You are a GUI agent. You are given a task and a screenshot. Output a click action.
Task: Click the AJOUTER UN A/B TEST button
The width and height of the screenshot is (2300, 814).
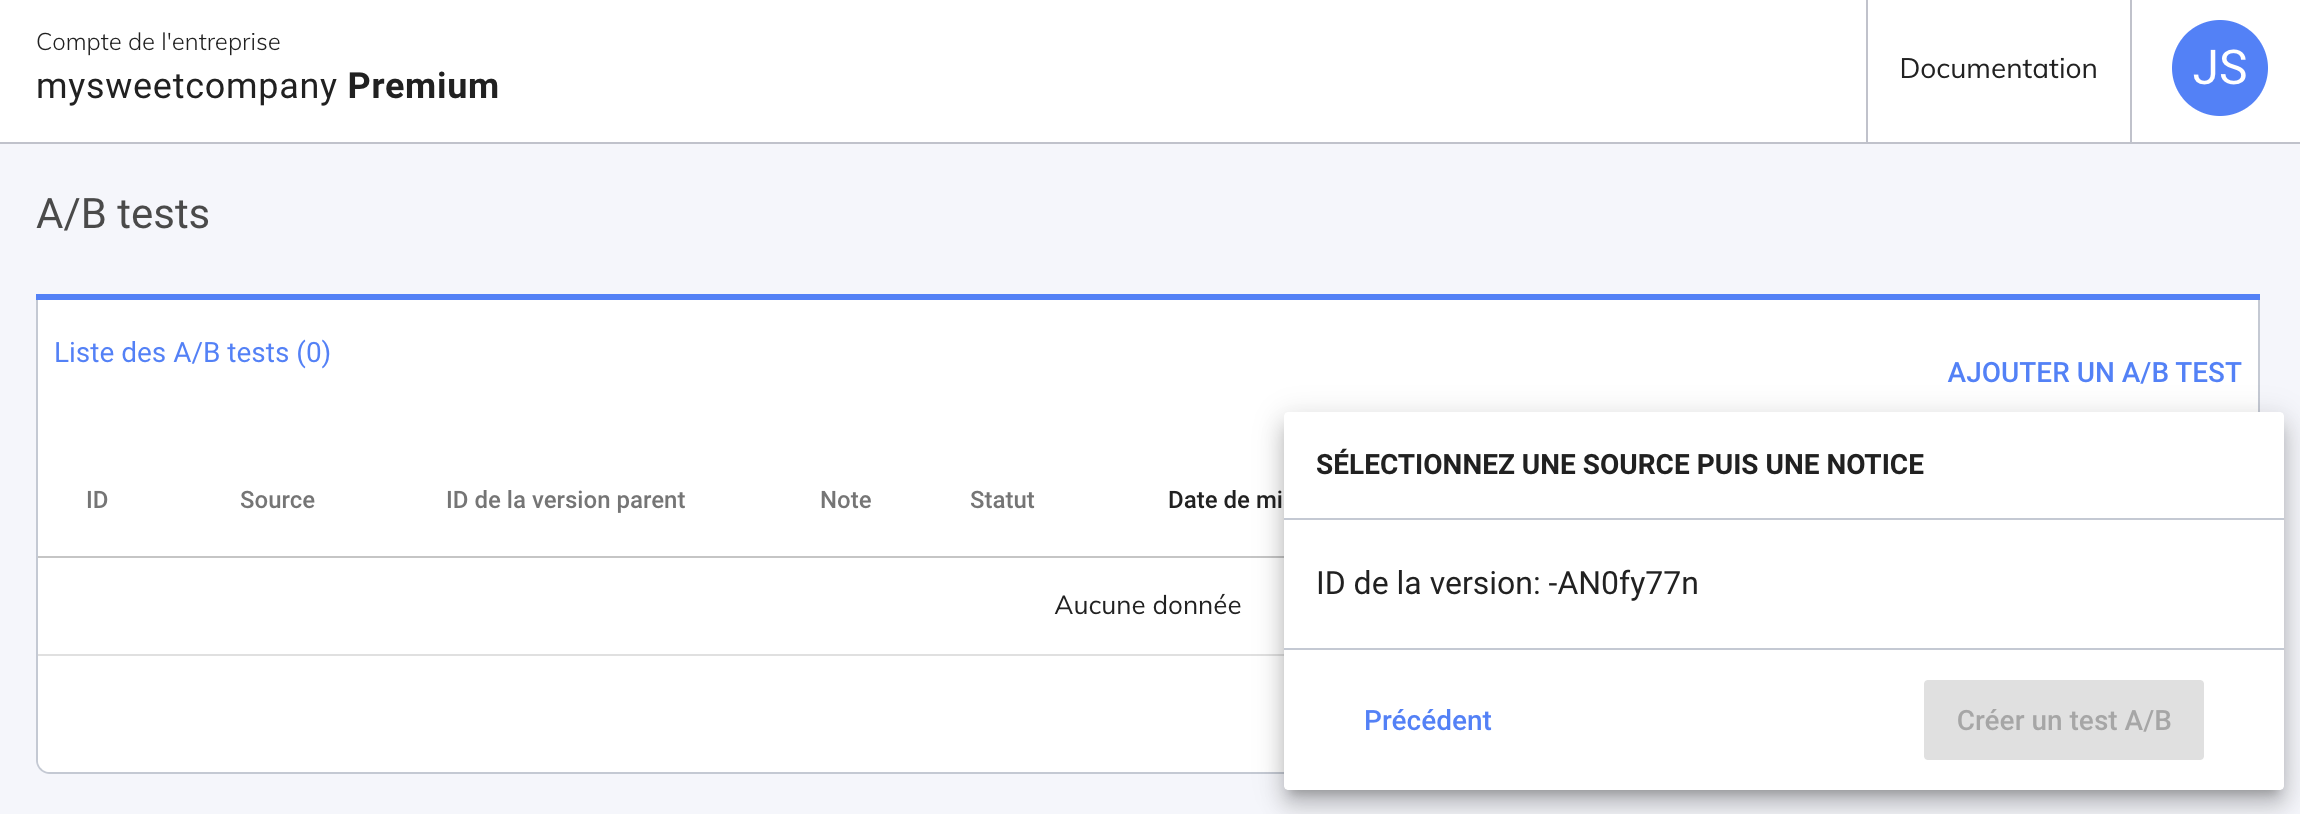pos(2094,373)
